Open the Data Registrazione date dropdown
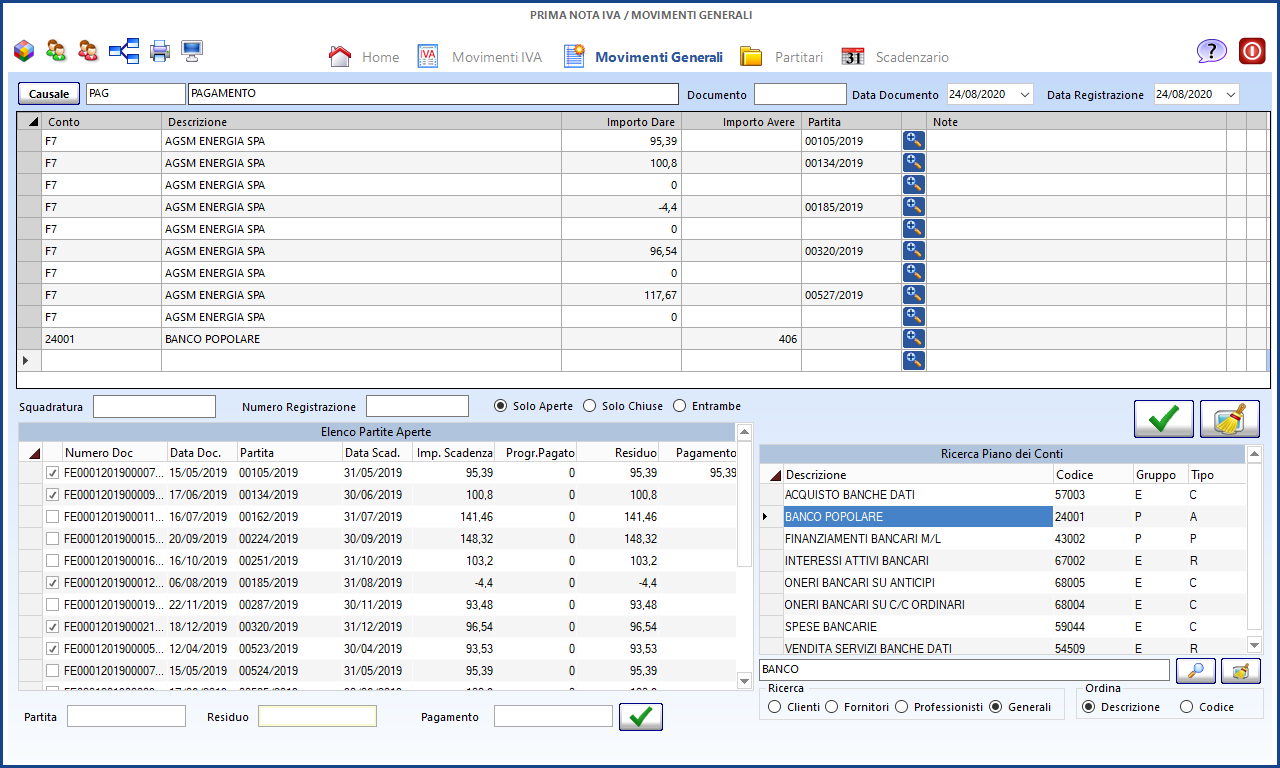 pos(1230,94)
